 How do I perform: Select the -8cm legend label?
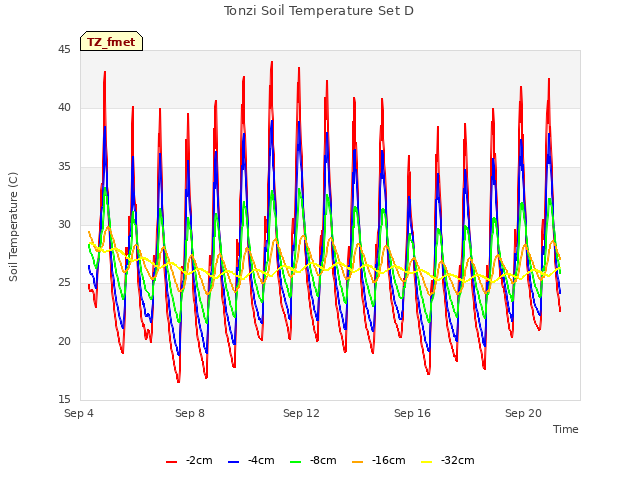pyautogui.click(x=323, y=460)
